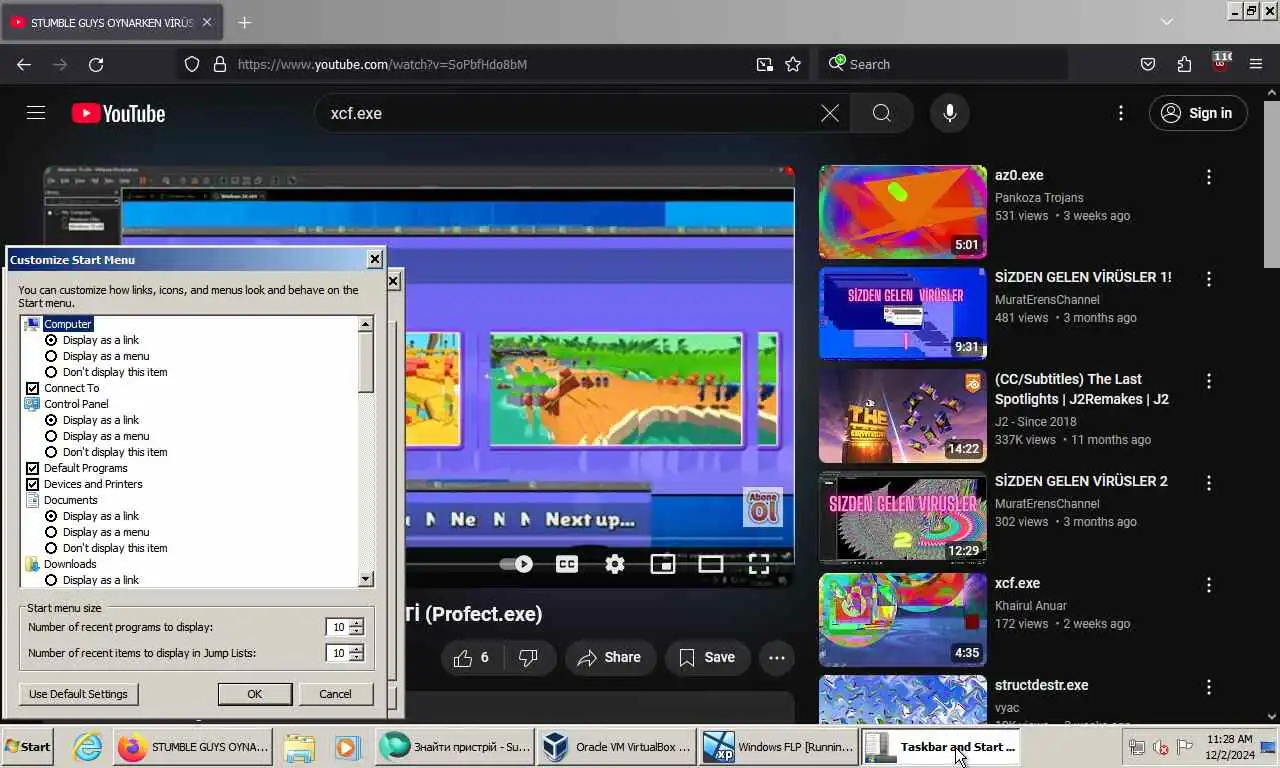Open the YouTube hamburger guide menu
The height and width of the screenshot is (768, 1280).
tap(36, 113)
